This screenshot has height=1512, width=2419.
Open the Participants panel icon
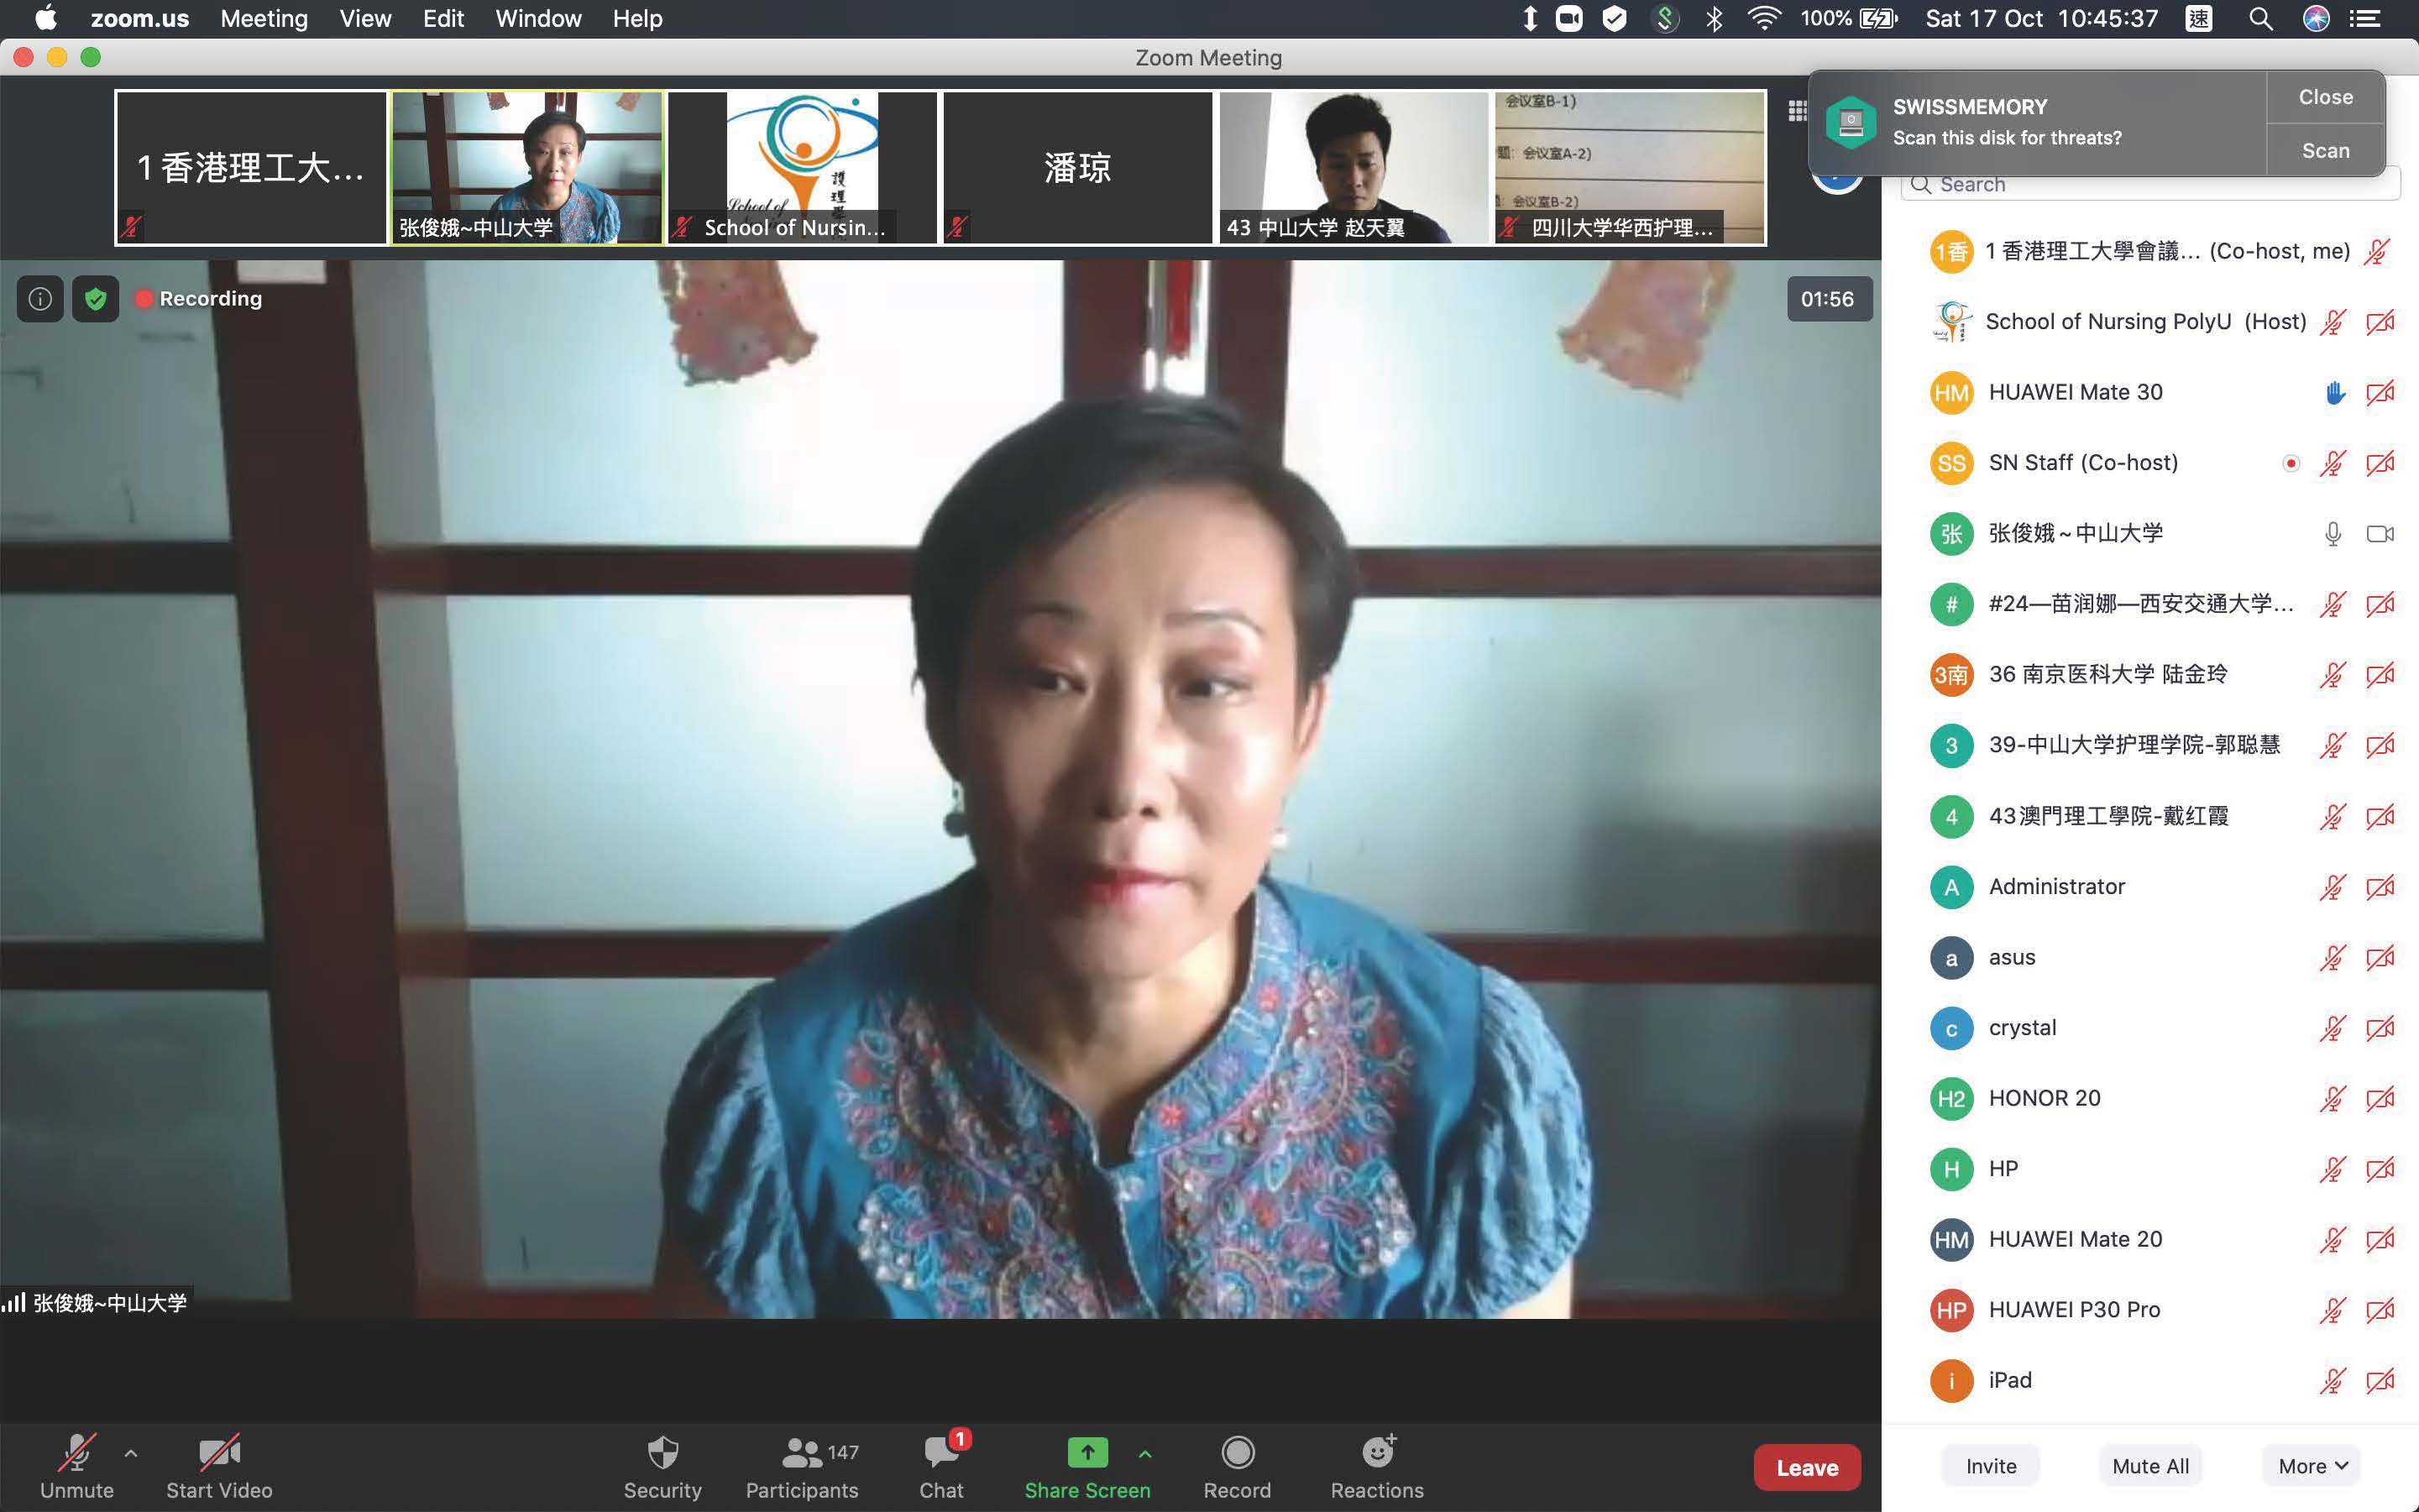pyautogui.click(x=801, y=1452)
